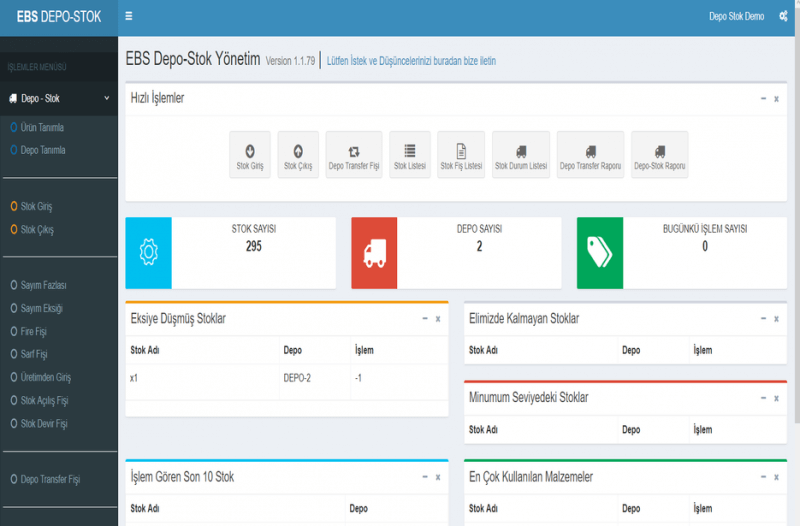This screenshot has width=800, height=526.
Task: Open the settings gears icon in header
Action: tap(783, 16)
